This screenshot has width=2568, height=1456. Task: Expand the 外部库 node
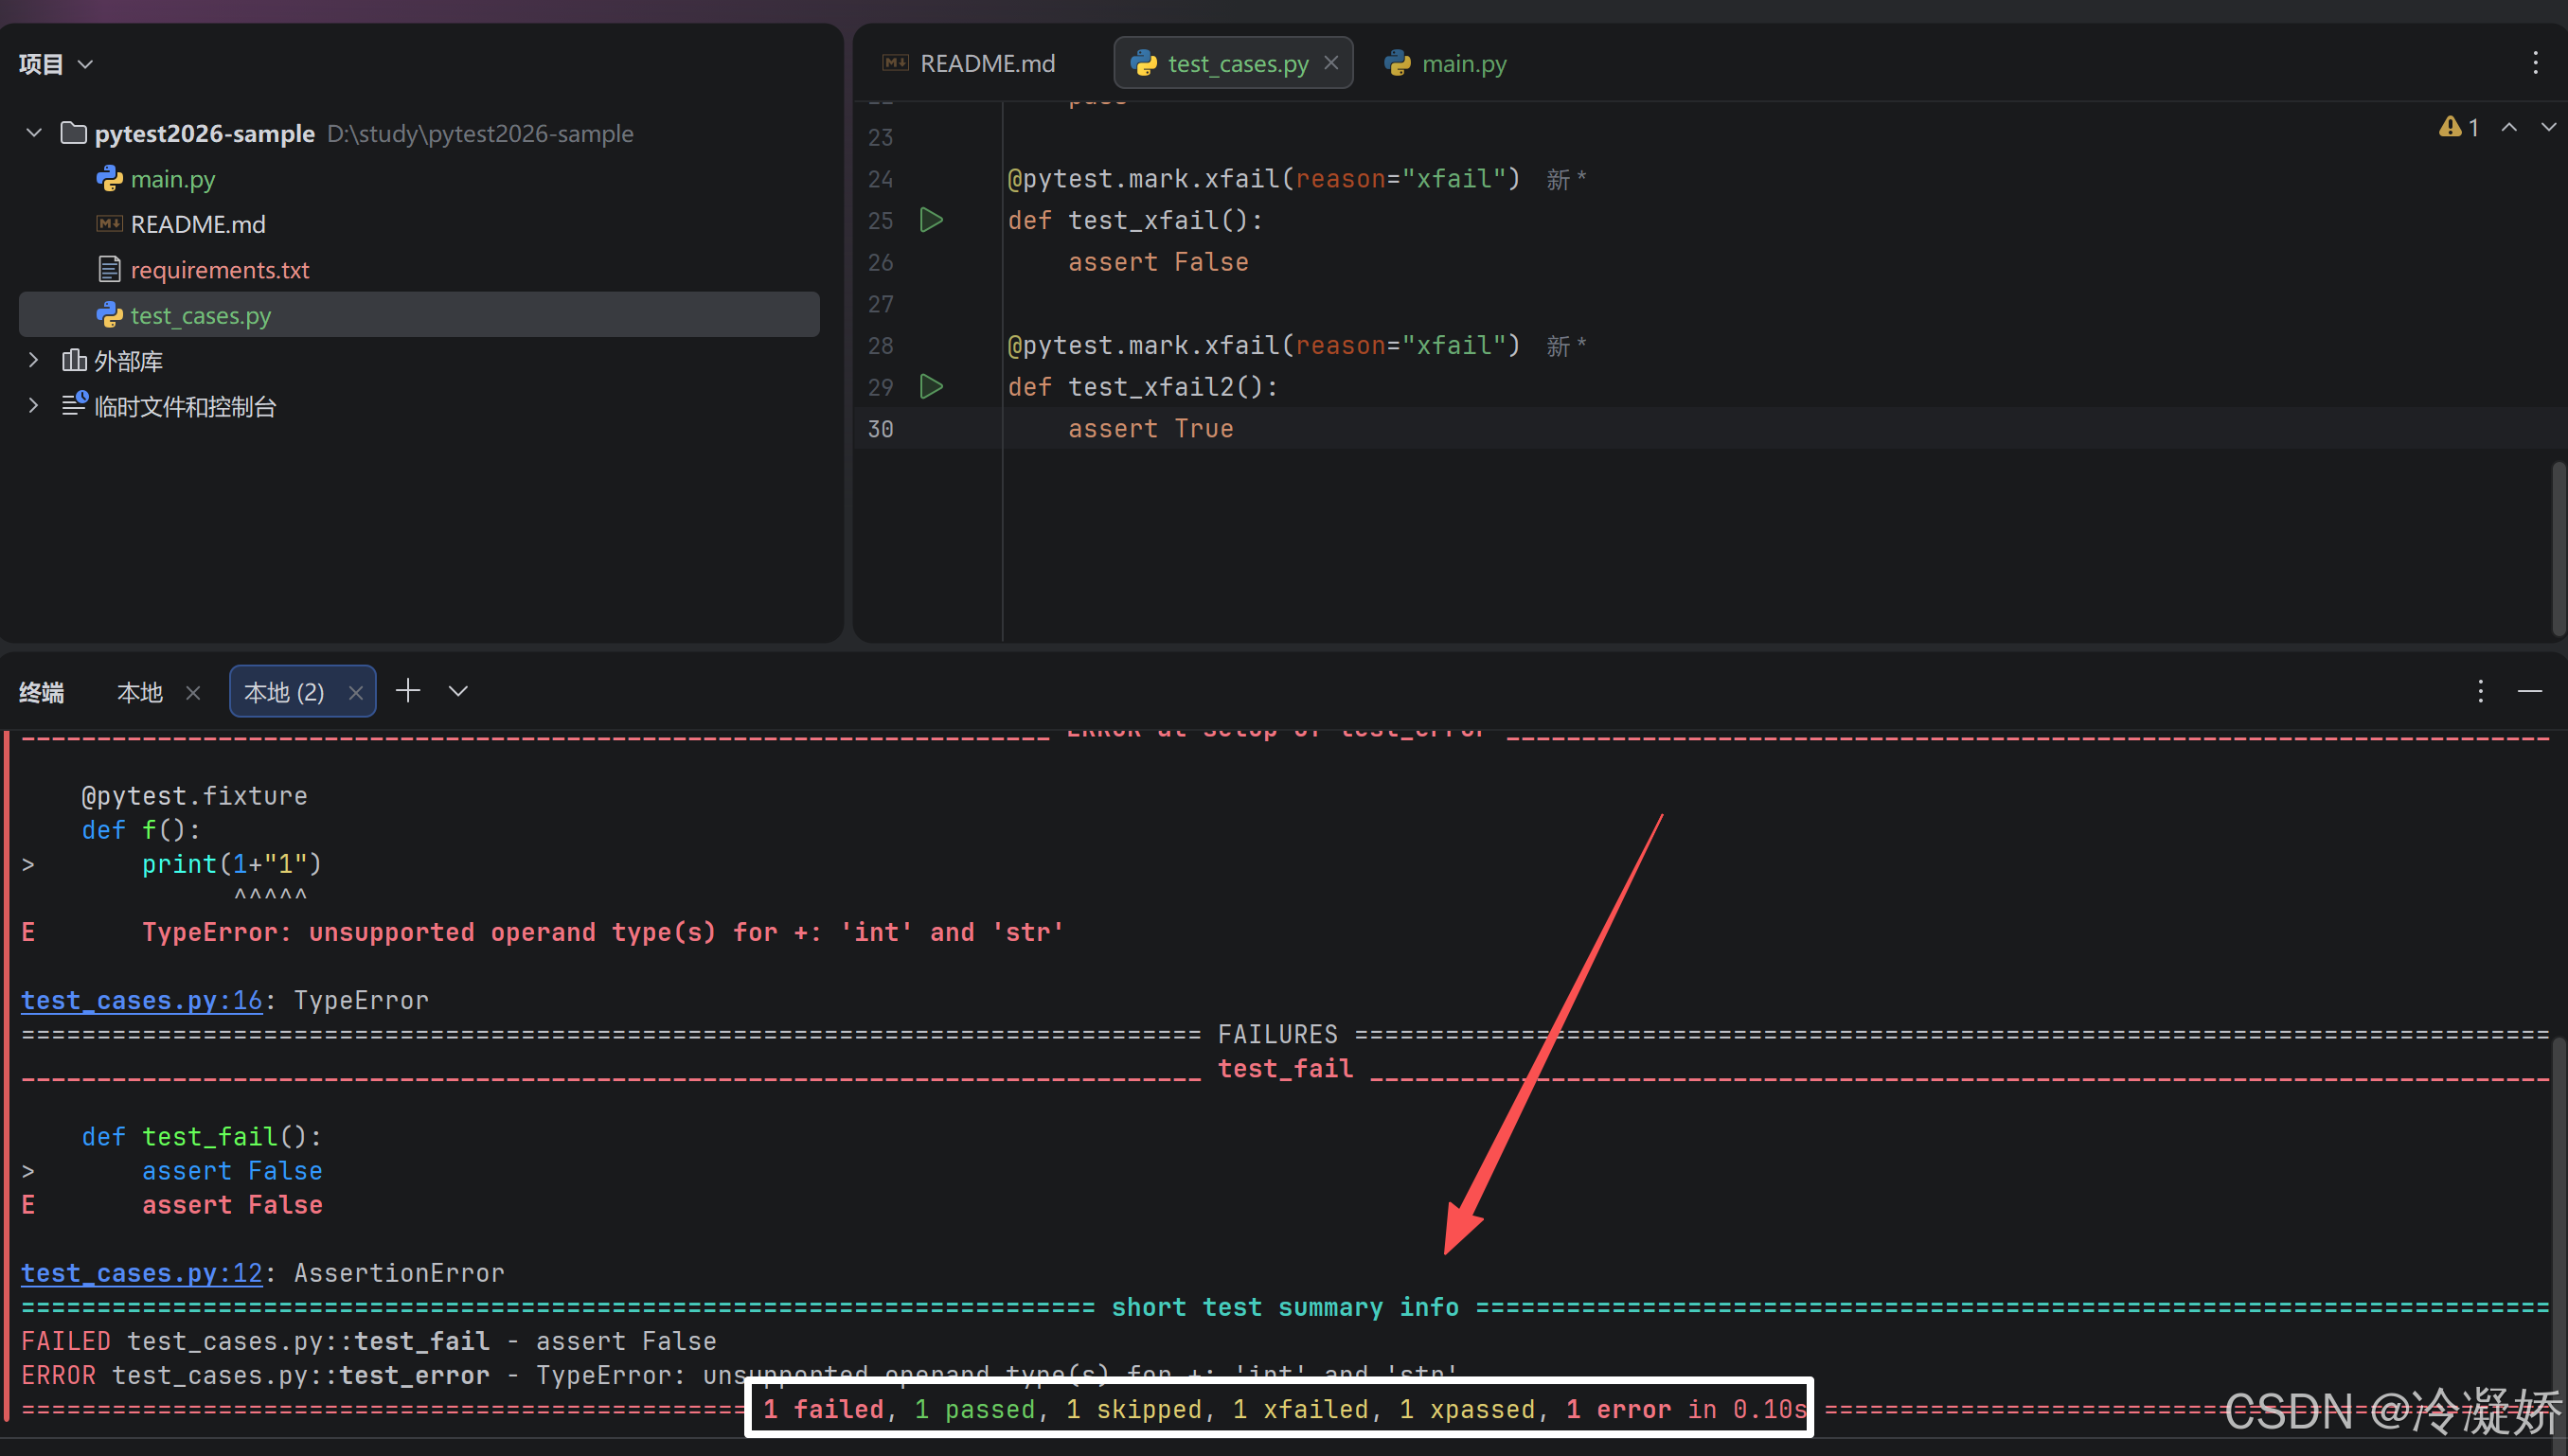[x=34, y=360]
